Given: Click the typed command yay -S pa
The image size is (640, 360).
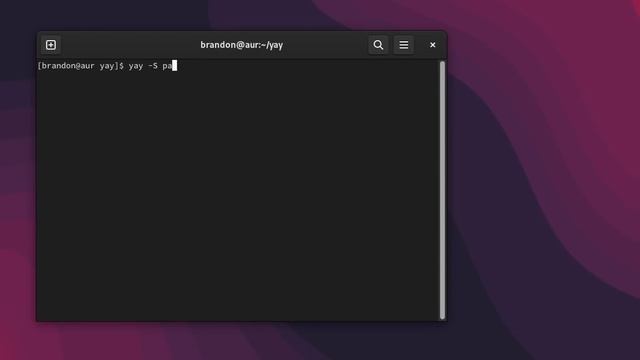Looking at the screenshot, I should (x=150, y=66).
